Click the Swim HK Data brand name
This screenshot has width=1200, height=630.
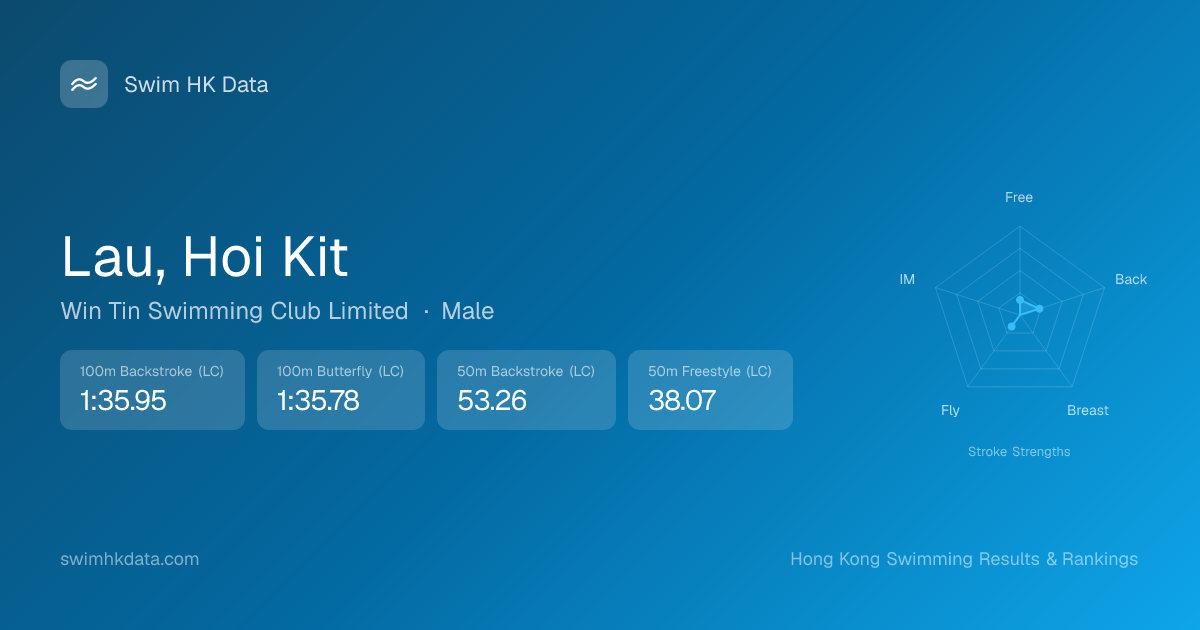point(196,85)
